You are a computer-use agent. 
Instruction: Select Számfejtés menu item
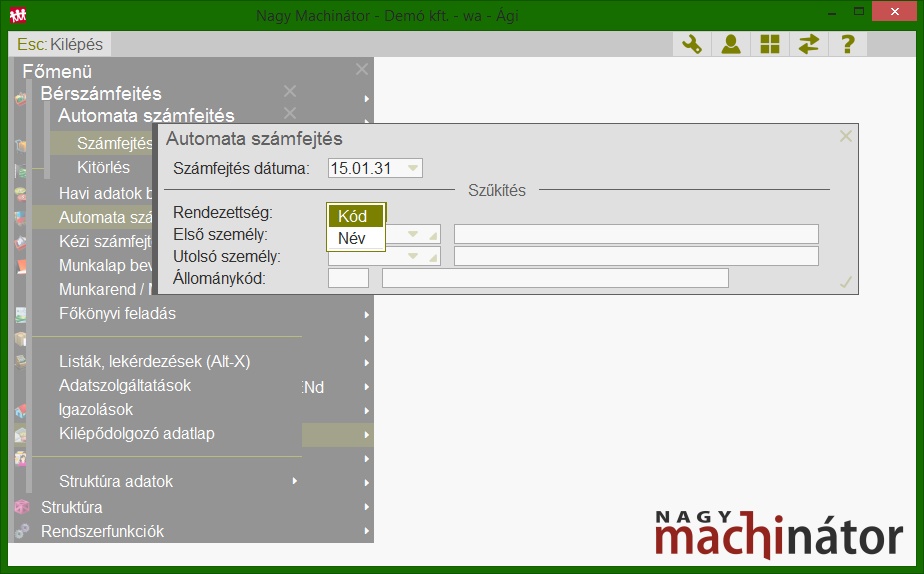(101, 143)
